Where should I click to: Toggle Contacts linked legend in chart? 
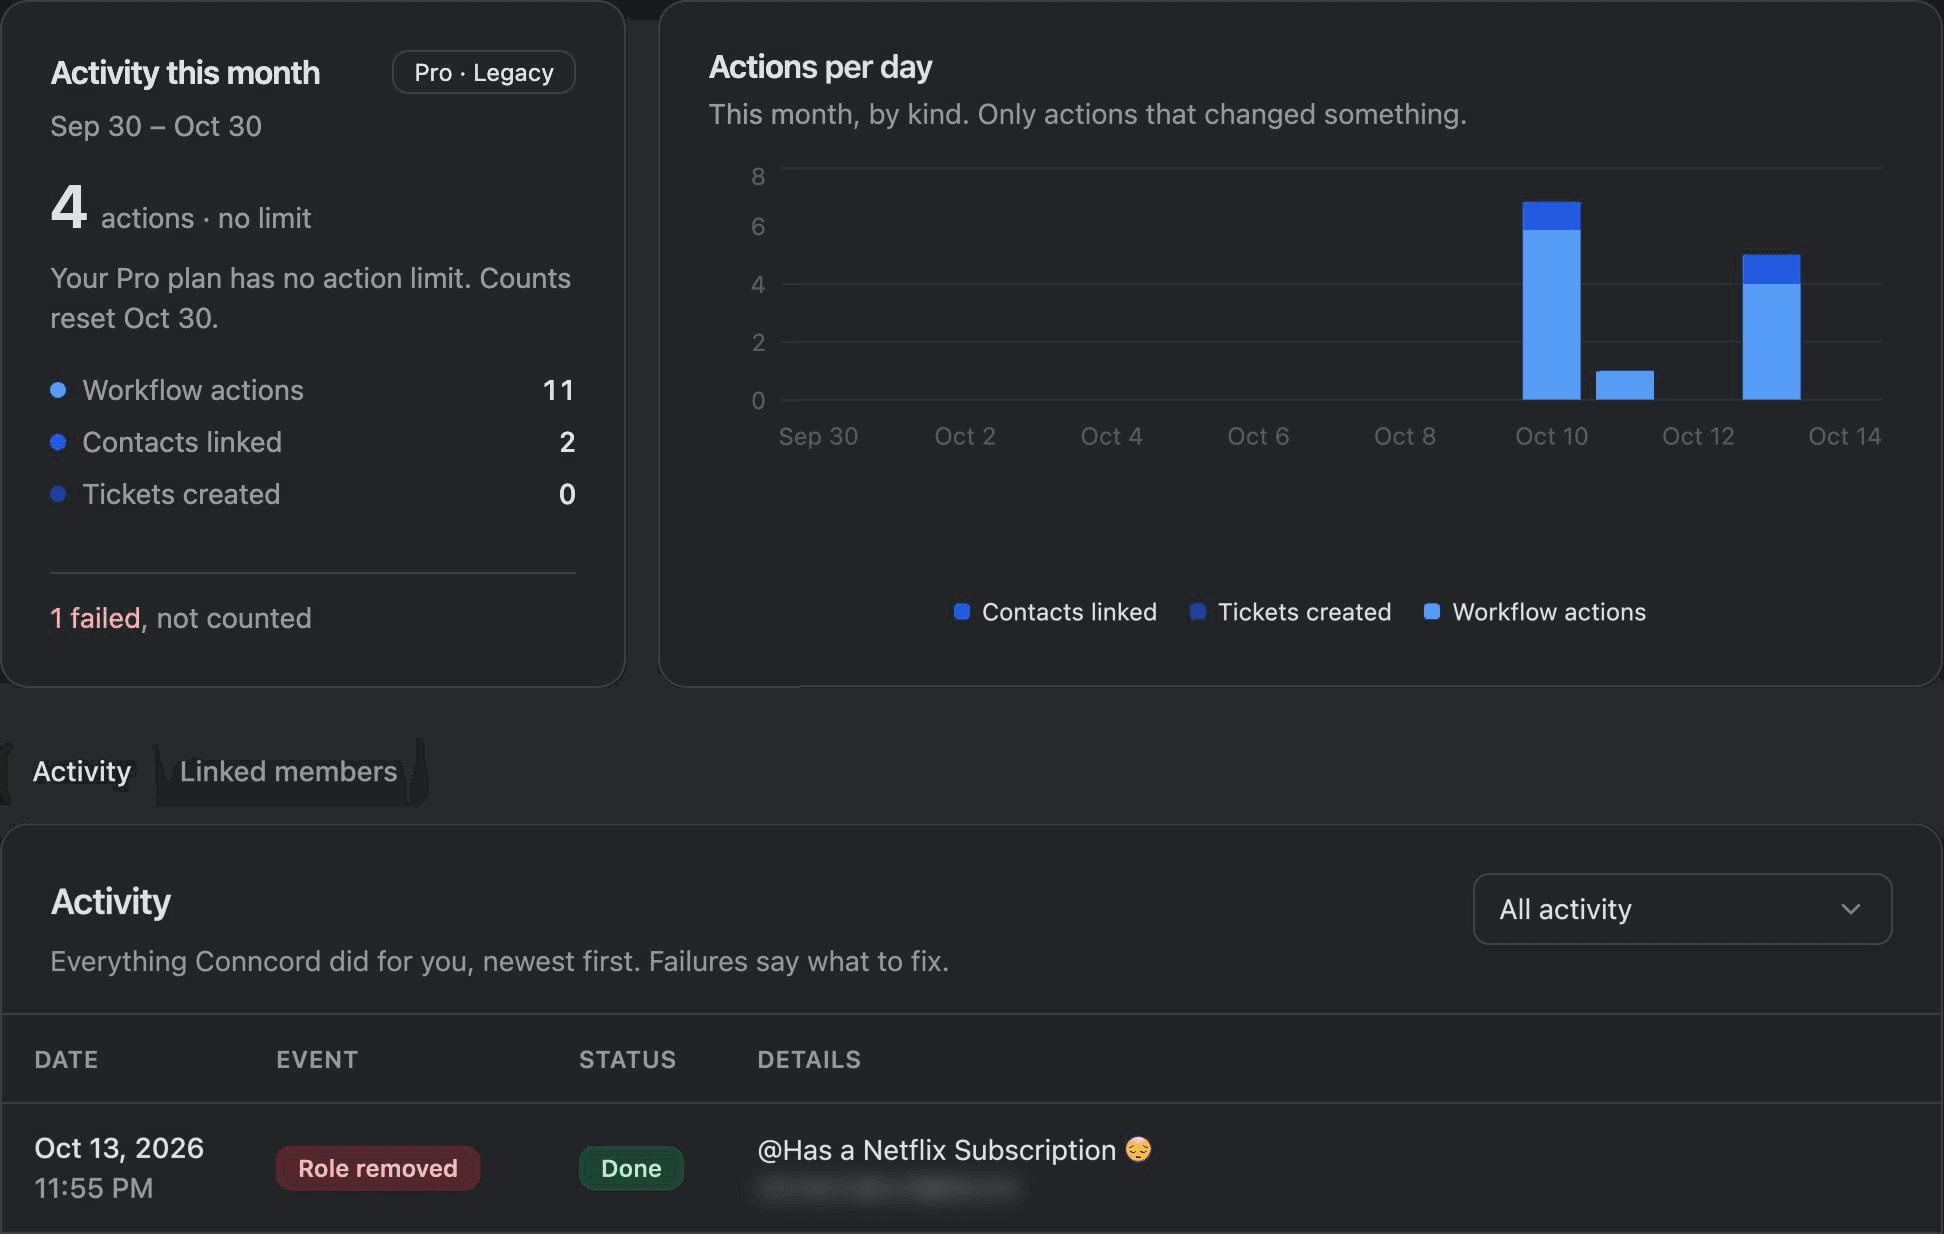1055,612
